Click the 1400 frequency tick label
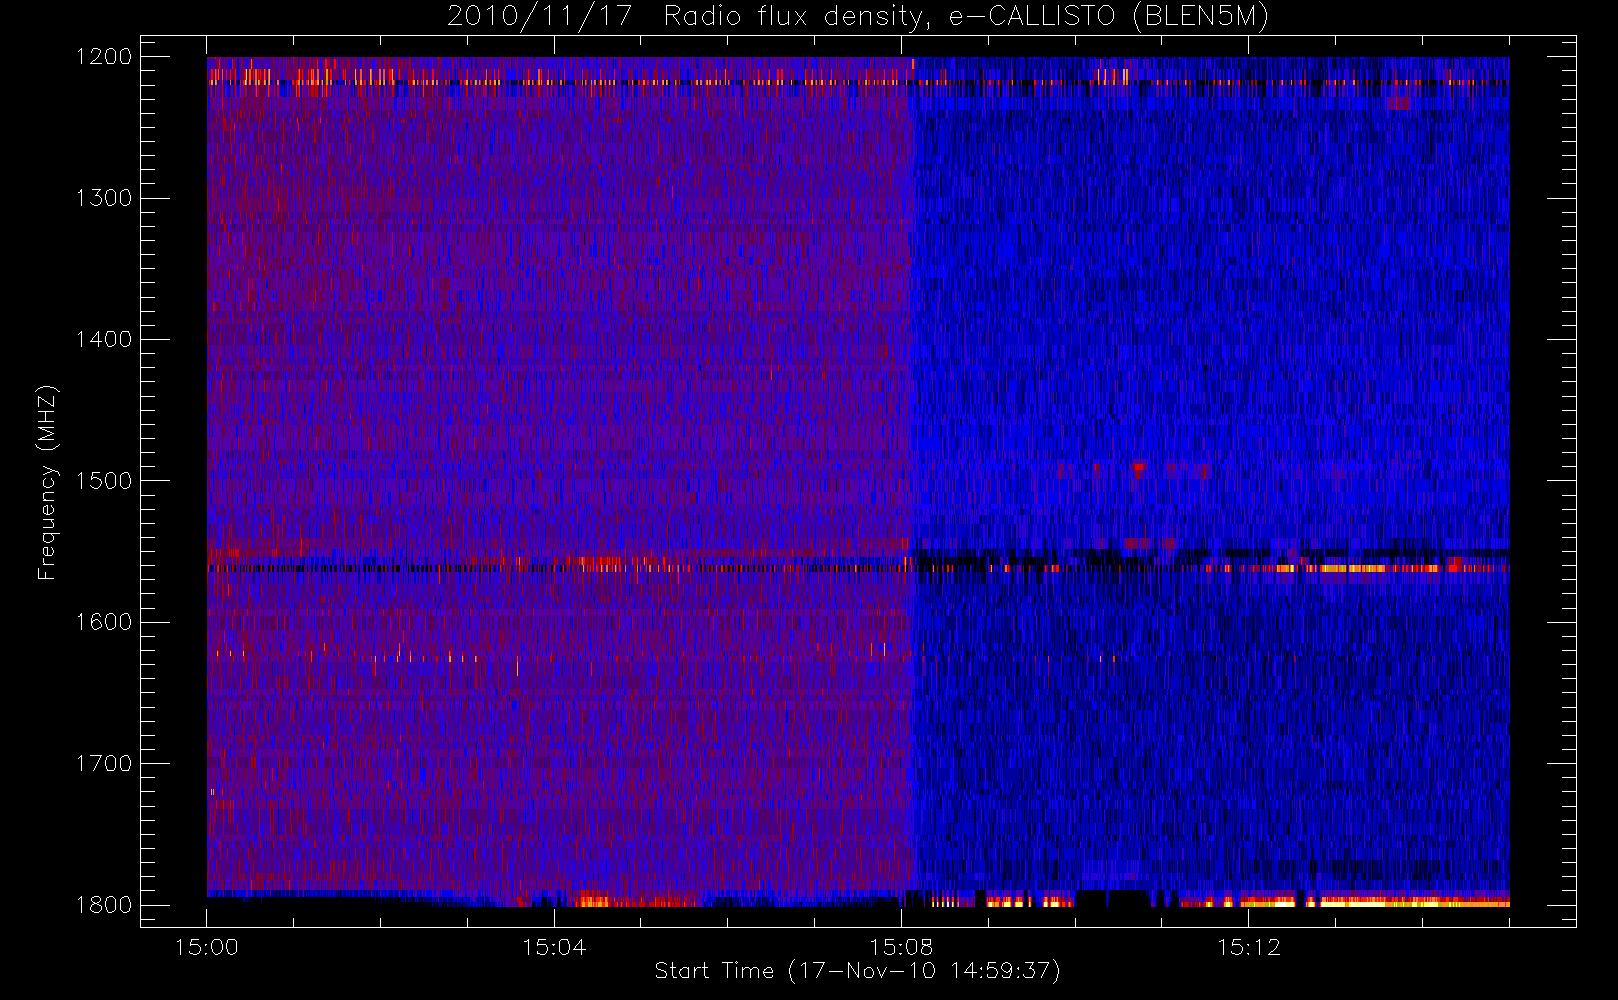1618x1000 pixels. click(104, 340)
